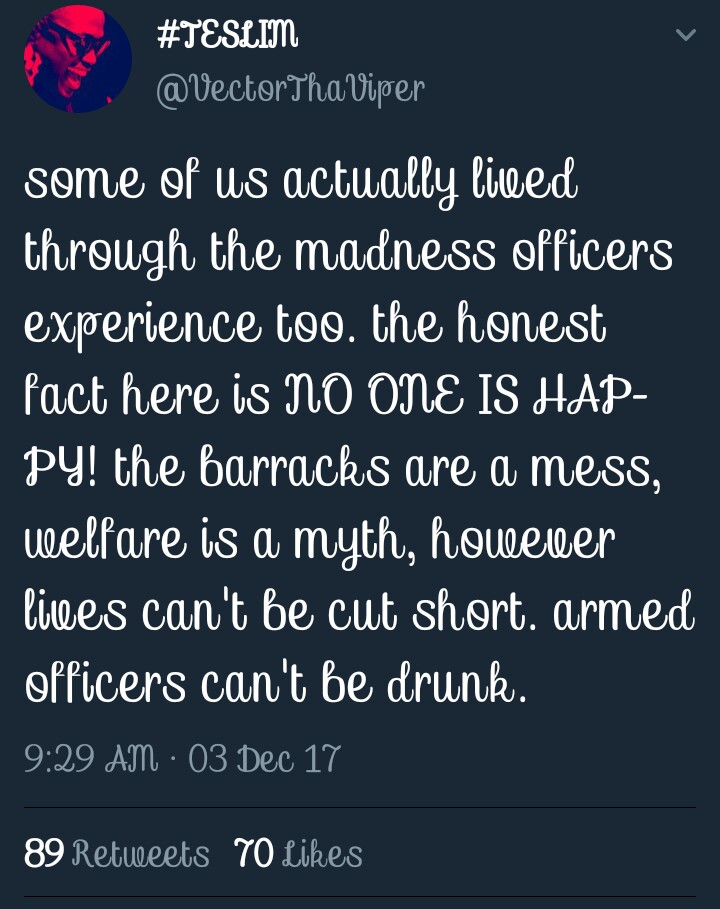Tap the number 70 like count
The image size is (720, 909).
tap(253, 853)
